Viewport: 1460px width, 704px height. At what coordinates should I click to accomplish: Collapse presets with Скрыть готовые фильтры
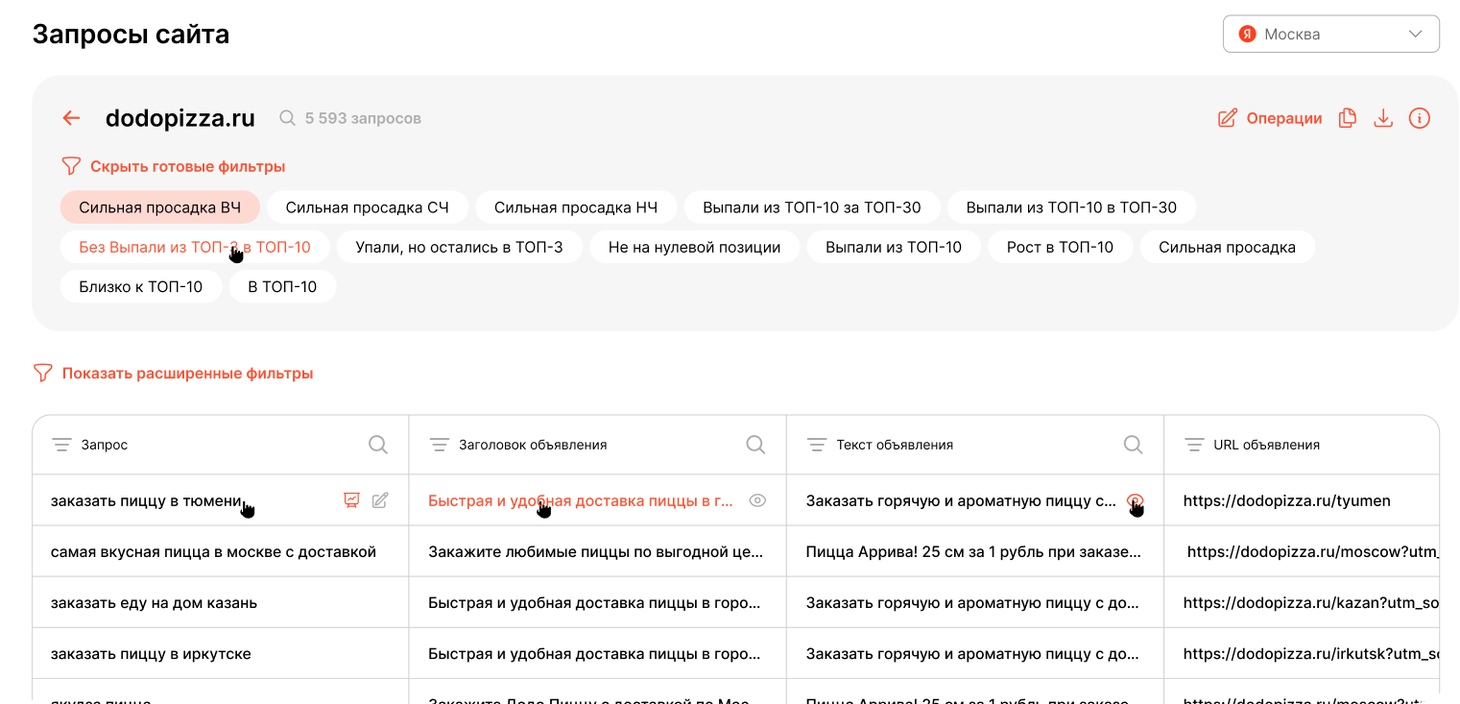(x=188, y=166)
